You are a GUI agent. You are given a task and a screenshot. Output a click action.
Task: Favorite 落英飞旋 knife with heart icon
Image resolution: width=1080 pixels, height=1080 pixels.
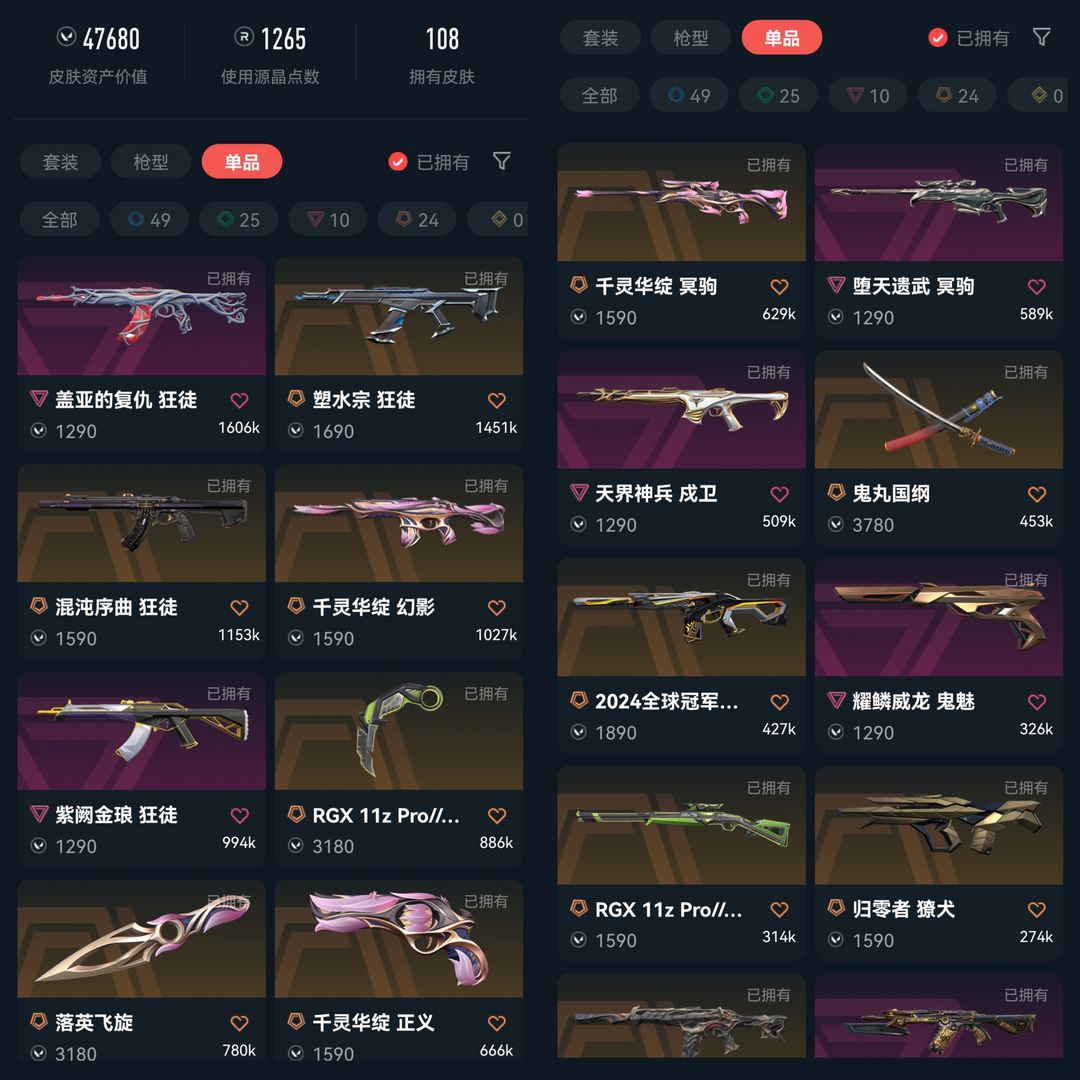click(239, 1023)
